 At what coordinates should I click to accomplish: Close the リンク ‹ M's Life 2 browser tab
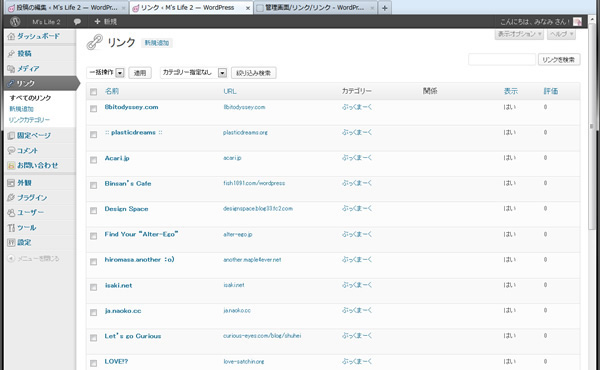[248, 8]
